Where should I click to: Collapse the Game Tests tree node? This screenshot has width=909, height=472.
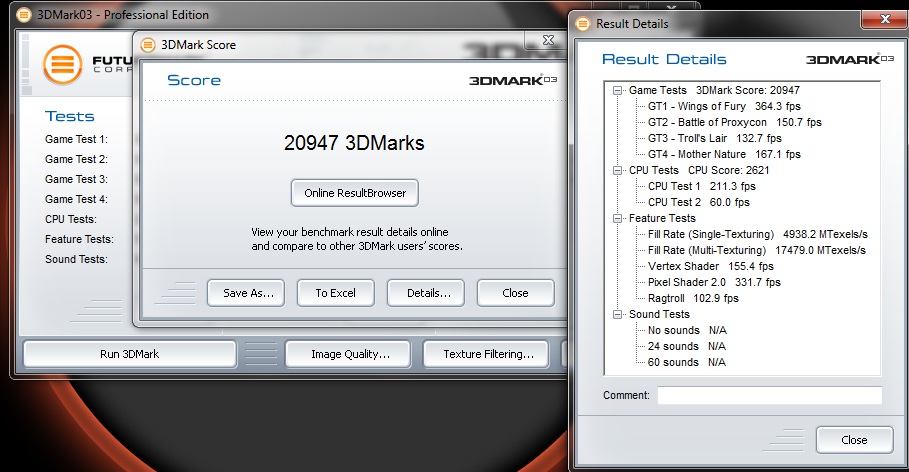pyautogui.click(x=617, y=90)
